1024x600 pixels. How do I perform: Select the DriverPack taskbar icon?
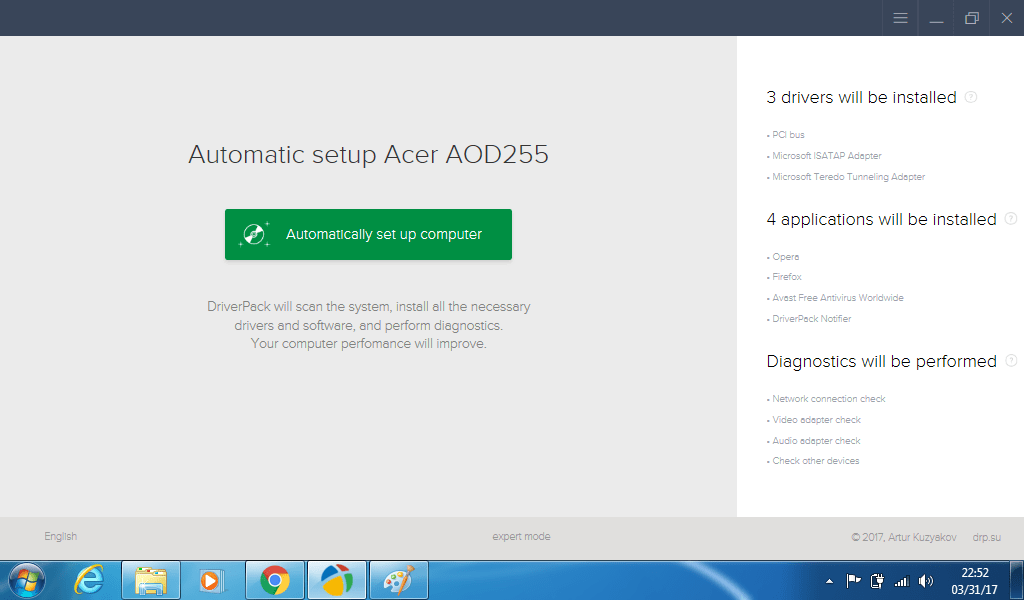337,580
